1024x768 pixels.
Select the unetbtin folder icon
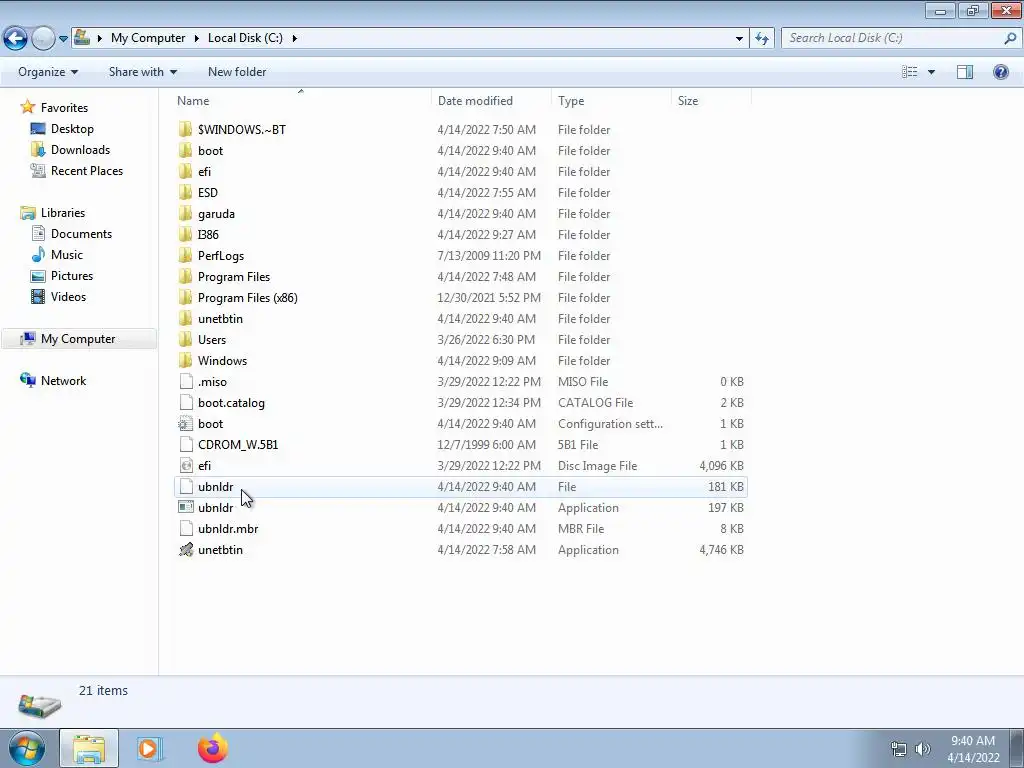185,319
